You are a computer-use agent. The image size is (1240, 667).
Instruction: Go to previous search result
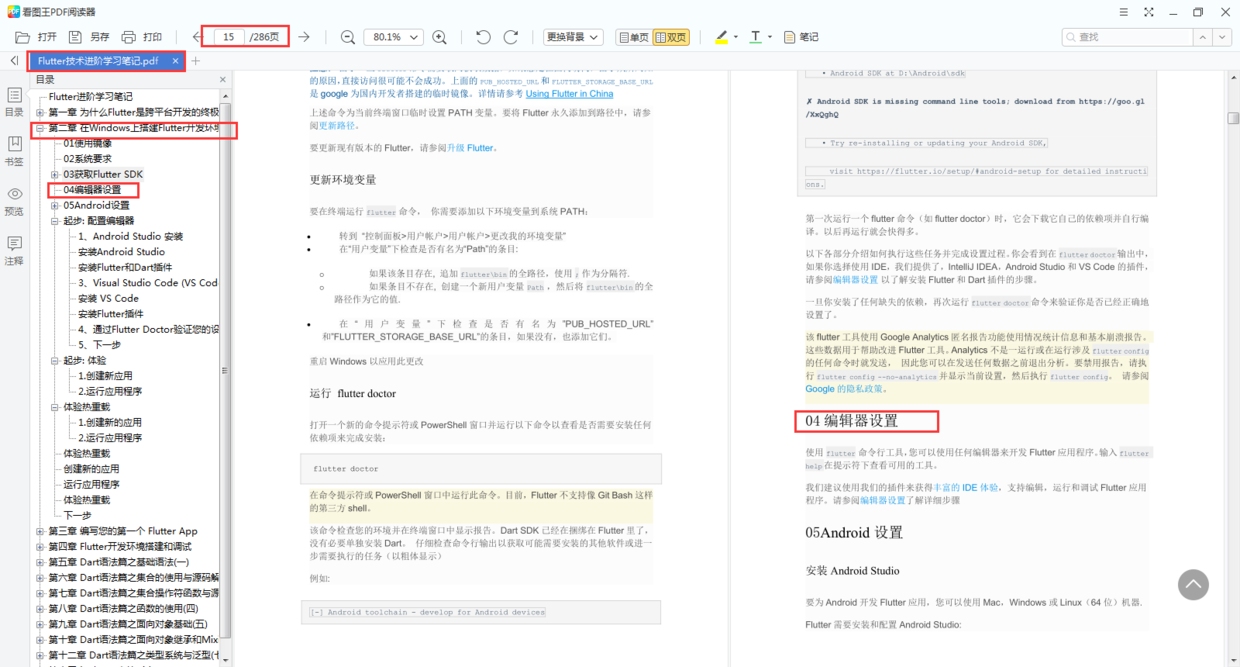(x=1203, y=37)
